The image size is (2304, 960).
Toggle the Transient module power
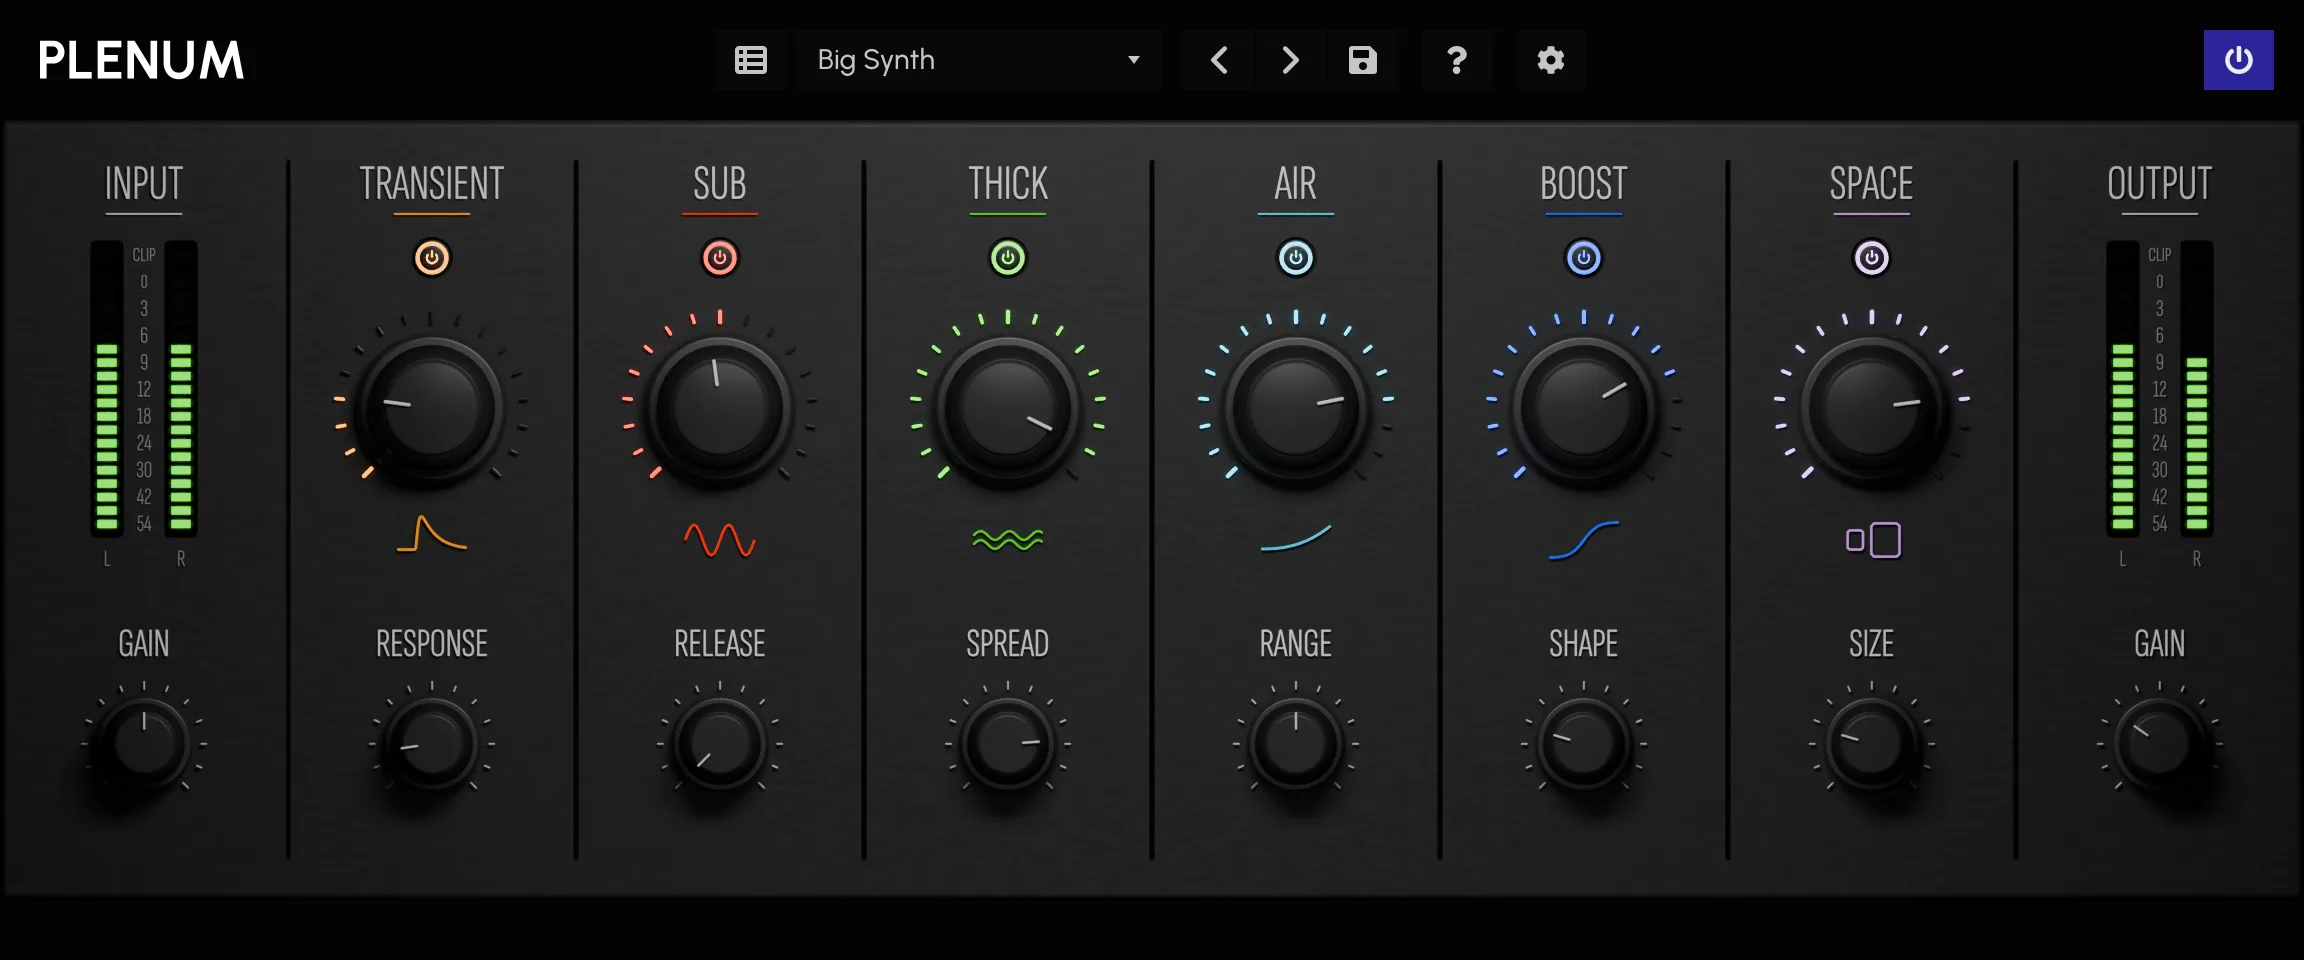point(432,258)
